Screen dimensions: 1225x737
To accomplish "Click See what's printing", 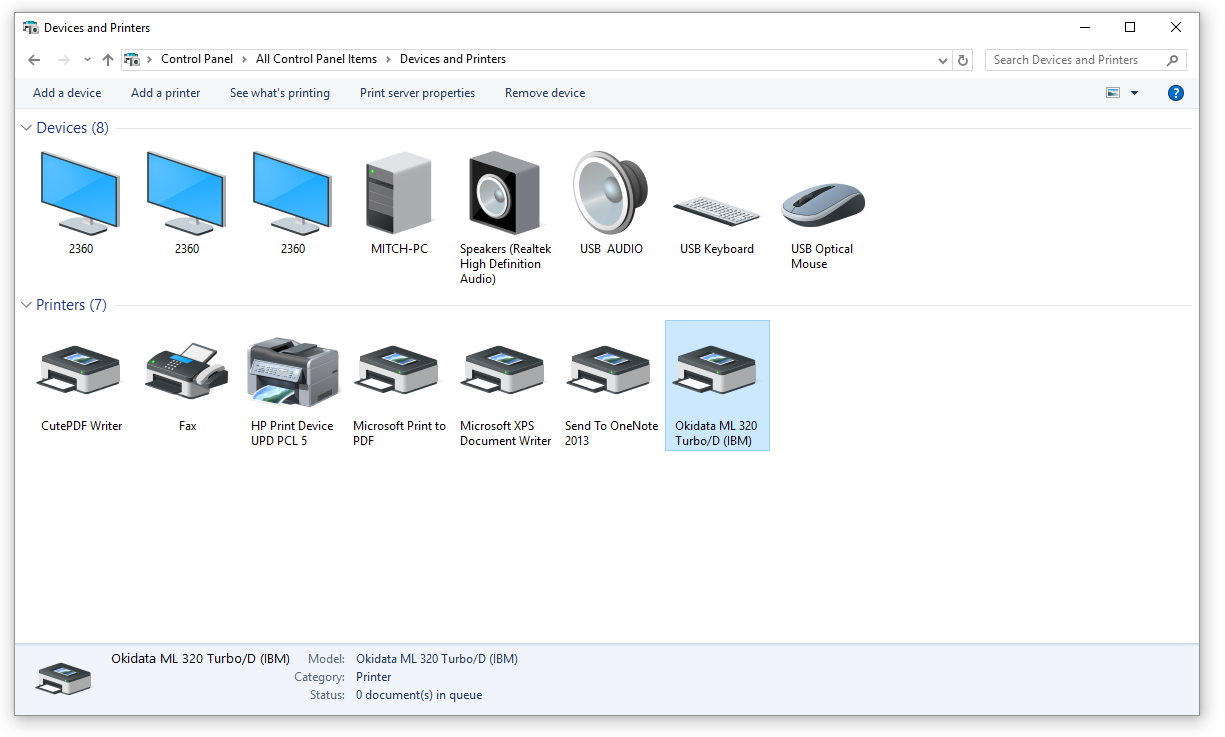I will click(280, 93).
